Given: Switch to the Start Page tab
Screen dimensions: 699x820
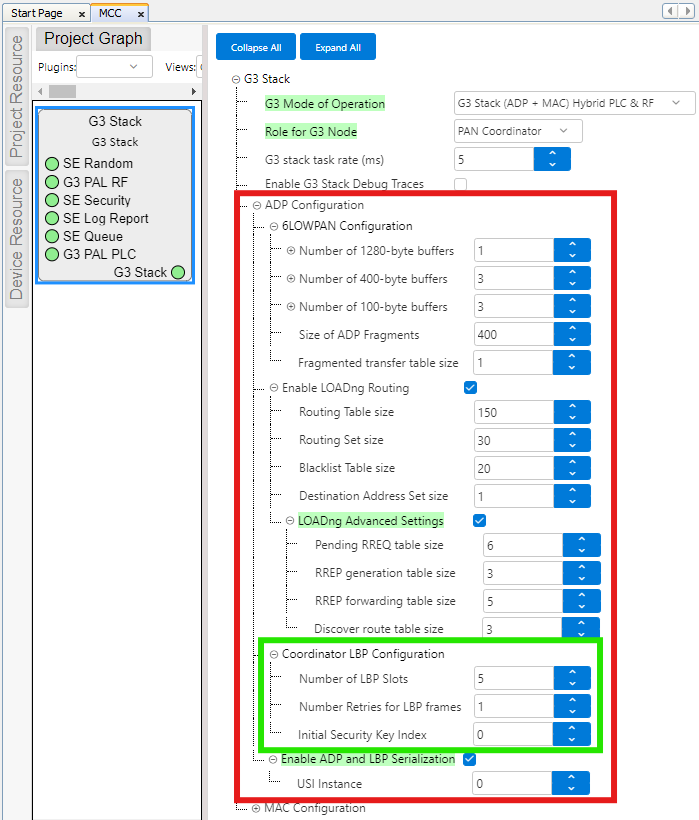Looking at the screenshot, I should (36, 13).
